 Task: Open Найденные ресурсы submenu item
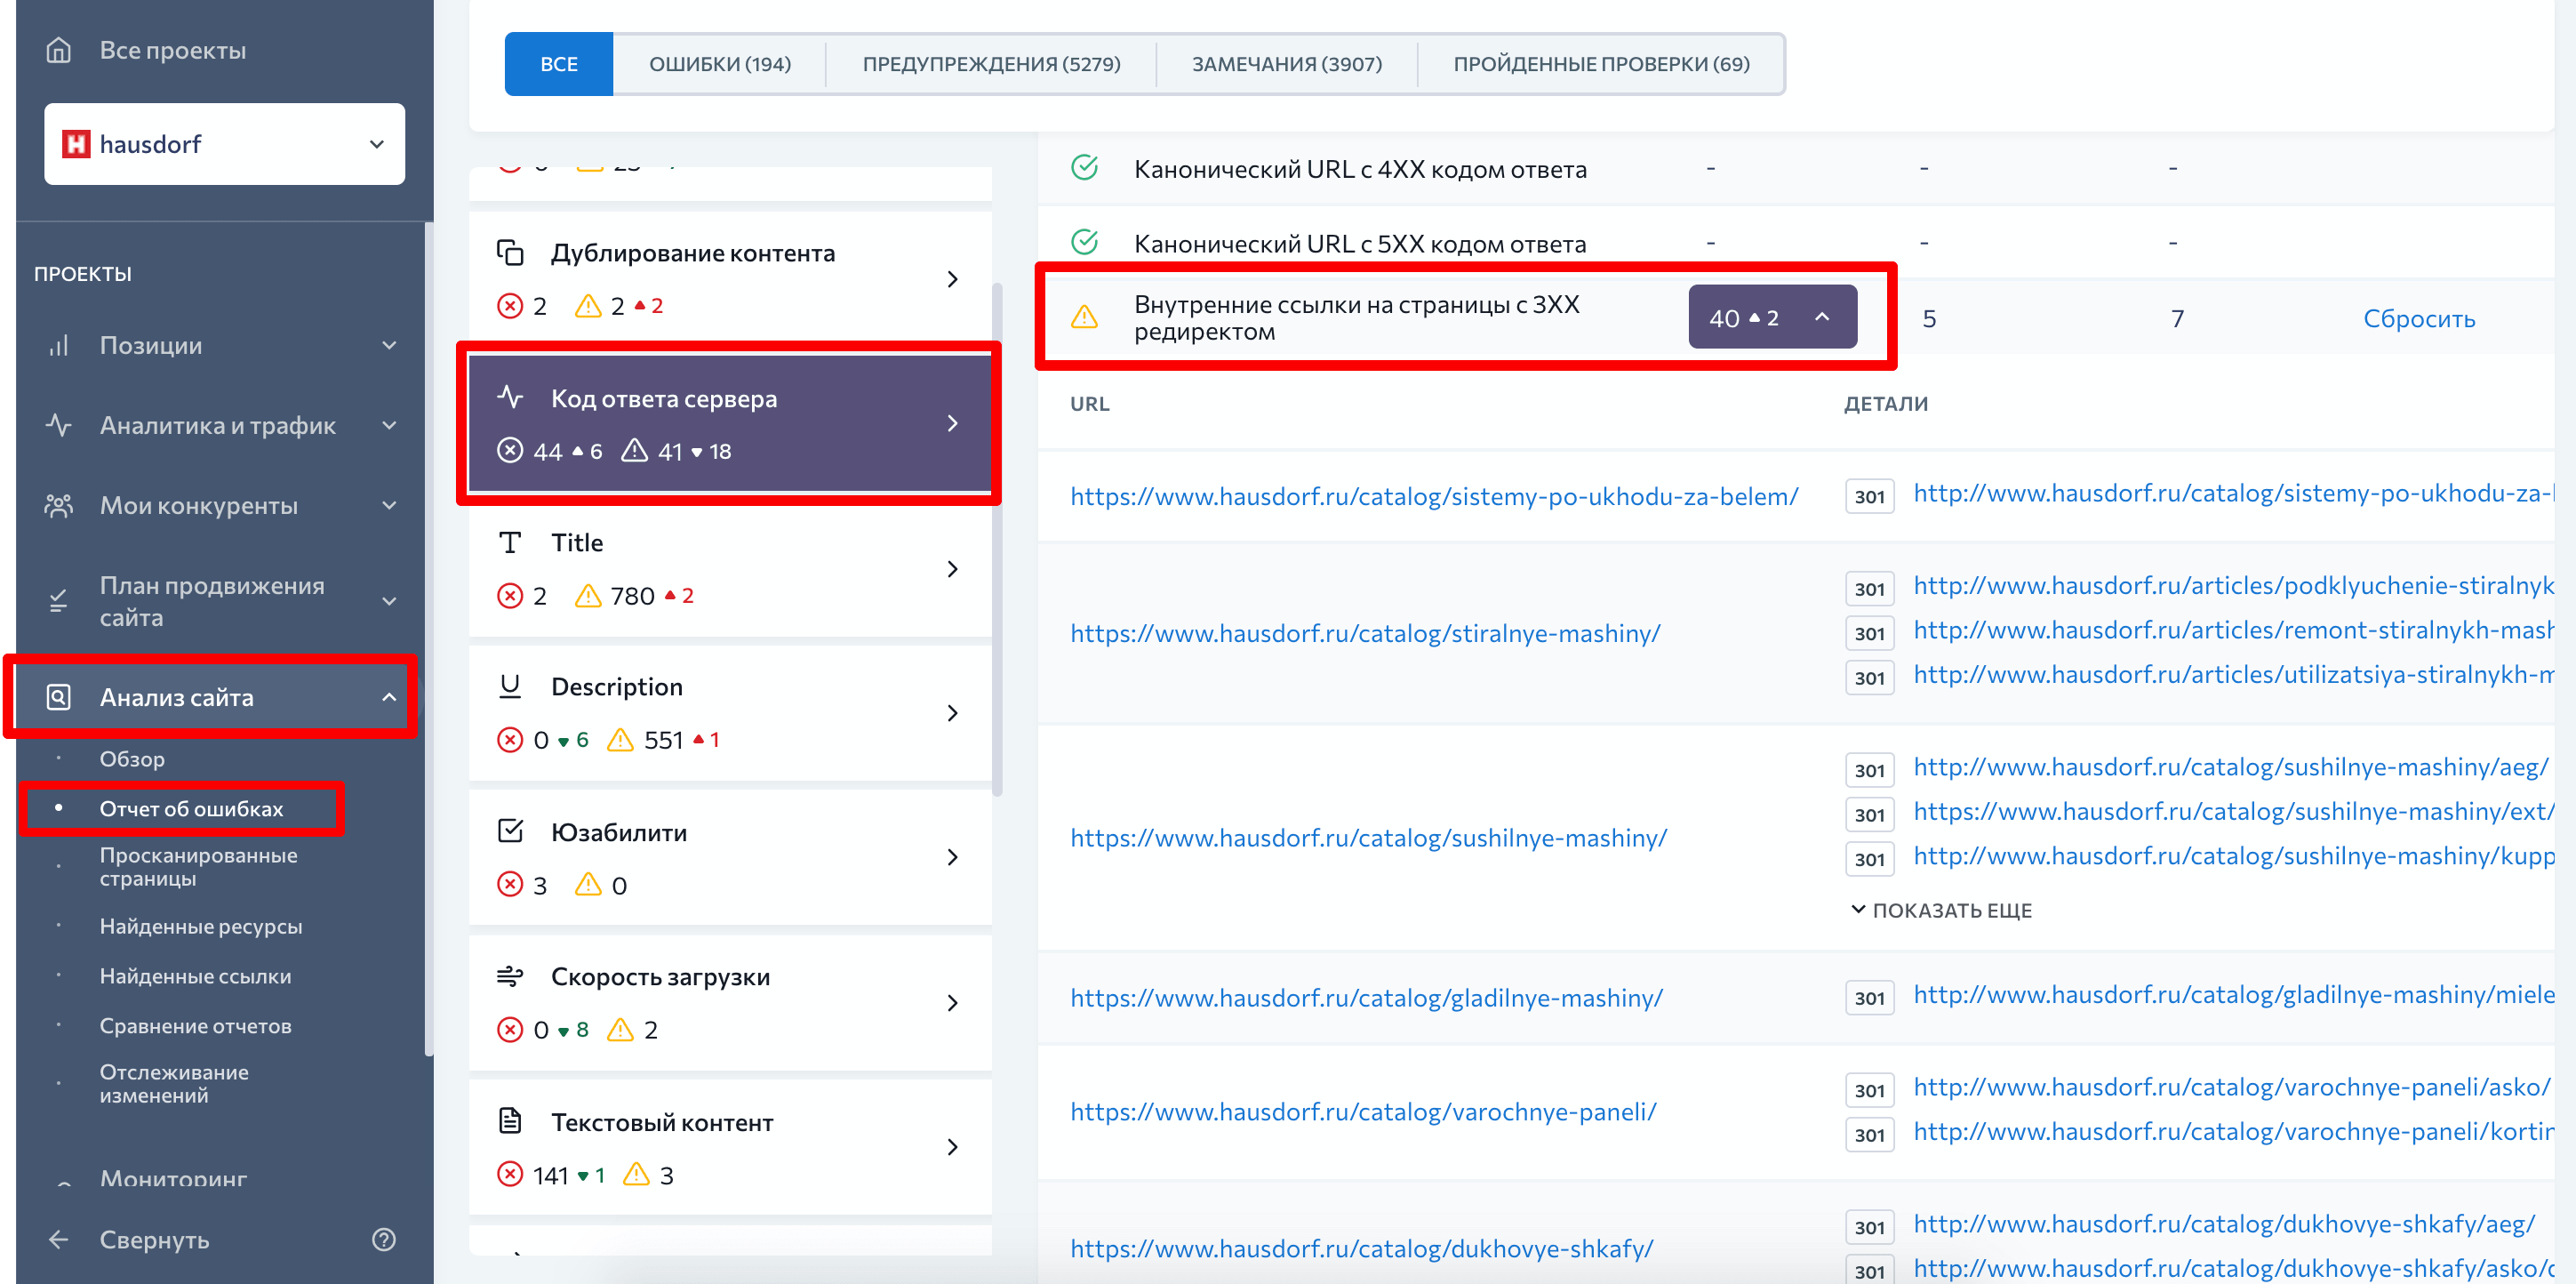(201, 926)
